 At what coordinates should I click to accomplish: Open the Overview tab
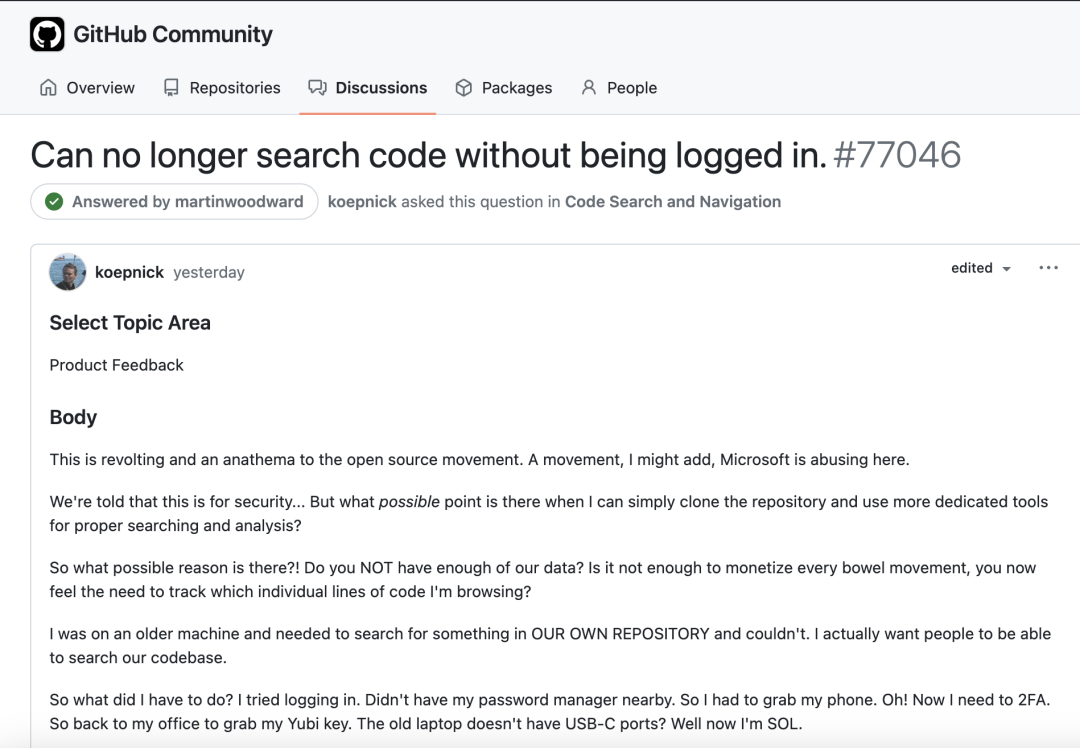click(100, 88)
